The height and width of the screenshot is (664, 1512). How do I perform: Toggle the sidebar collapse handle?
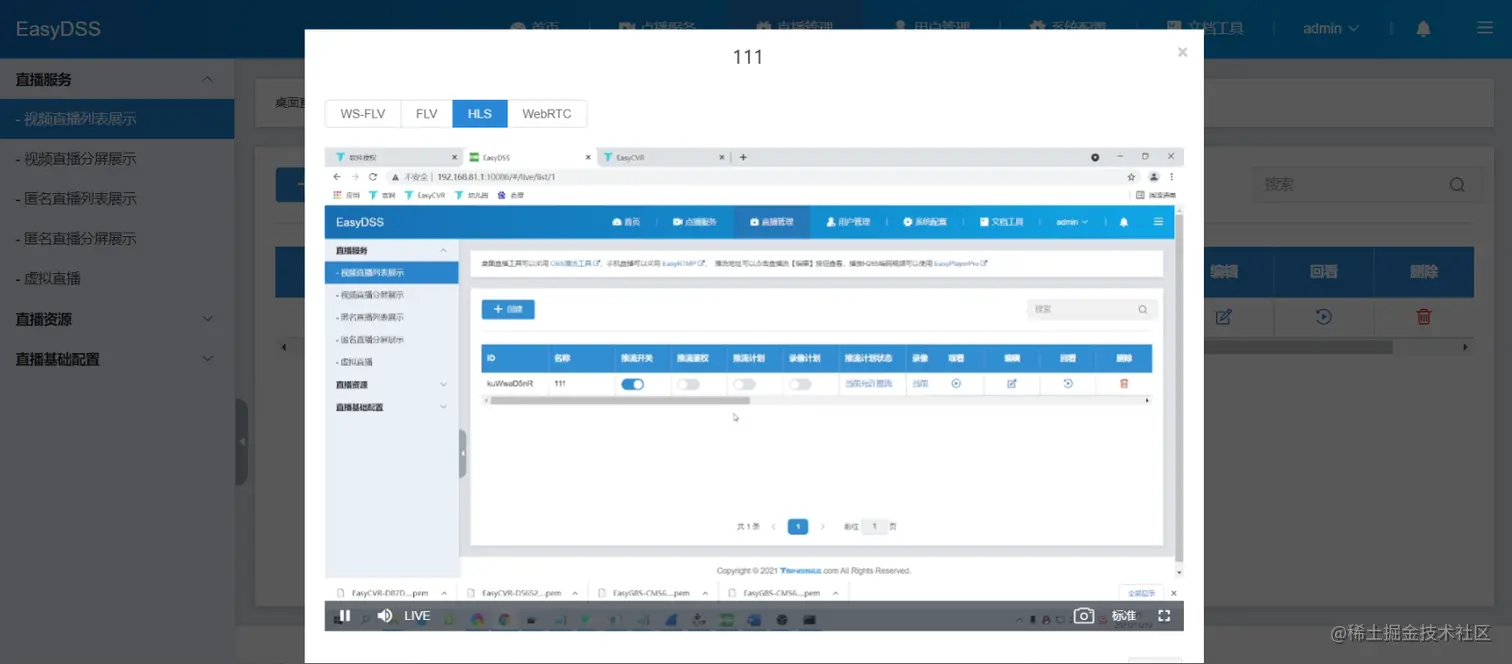pos(241,441)
